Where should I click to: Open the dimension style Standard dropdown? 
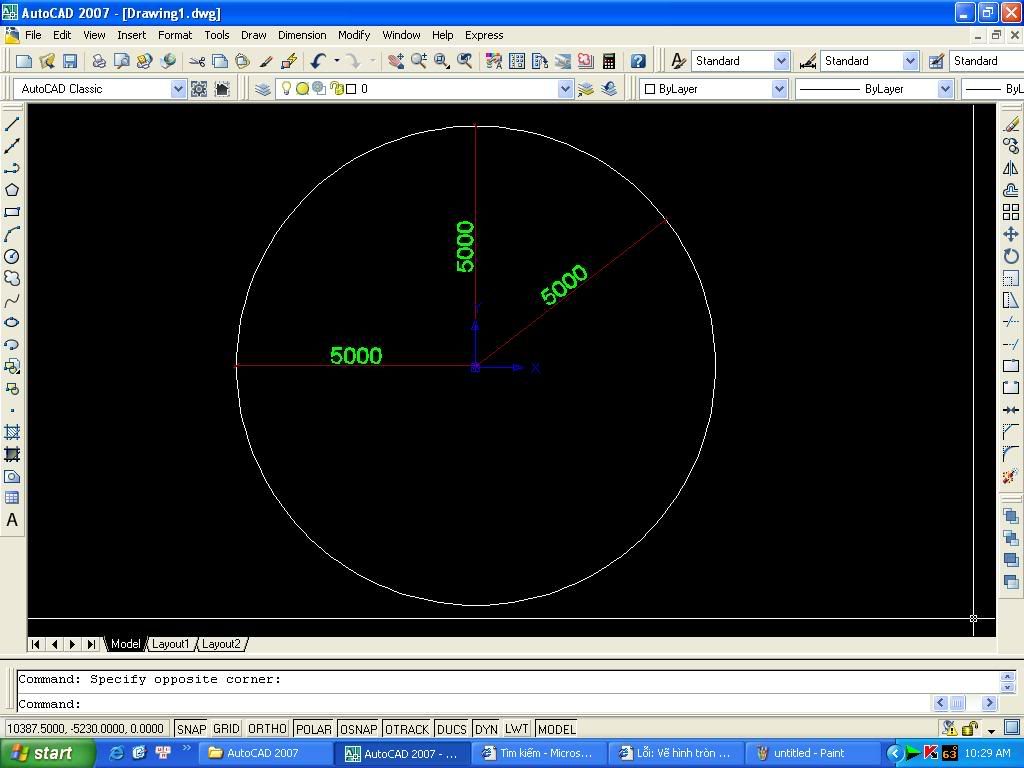coord(910,61)
